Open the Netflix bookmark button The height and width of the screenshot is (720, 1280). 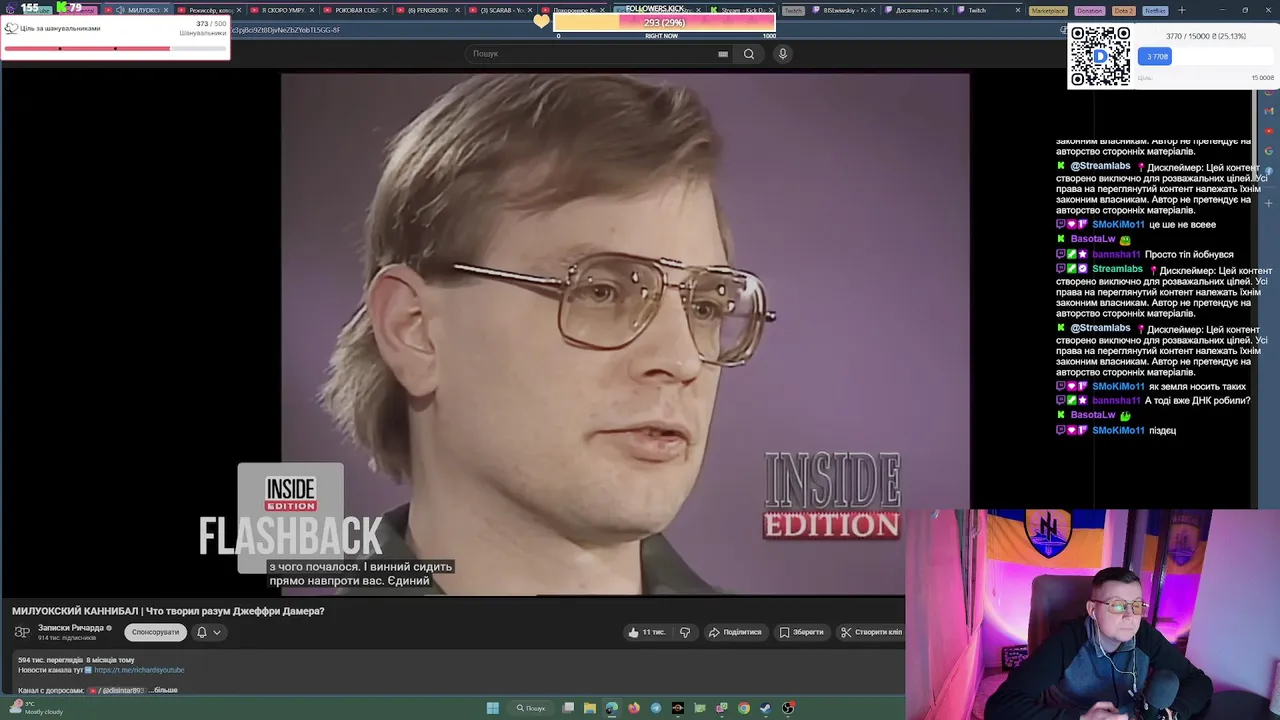pyautogui.click(x=1155, y=10)
